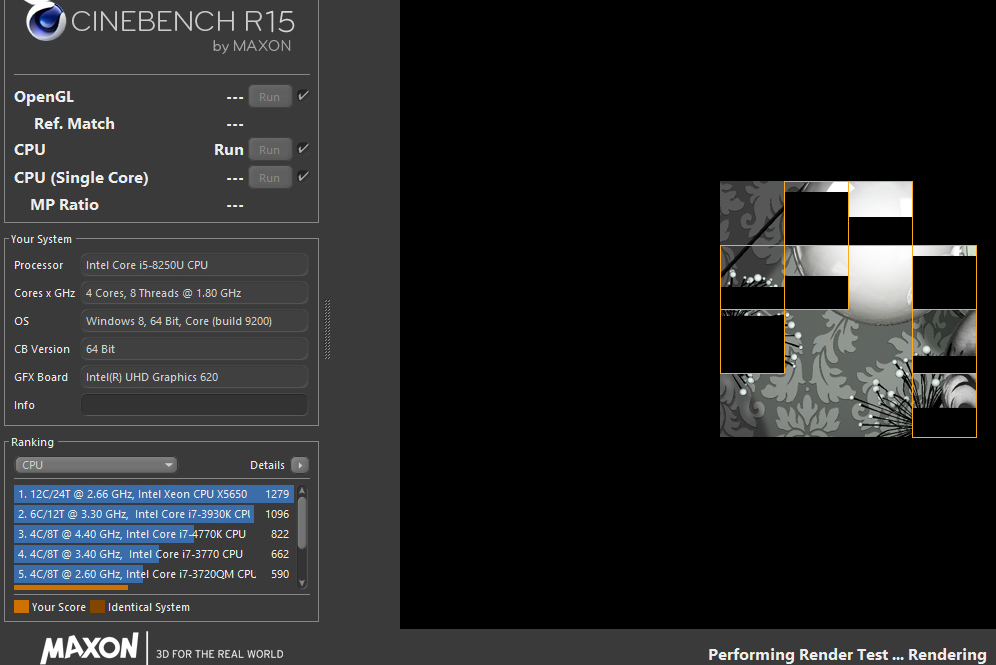Click the orange Your Score color swatch

(x=22, y=607)
